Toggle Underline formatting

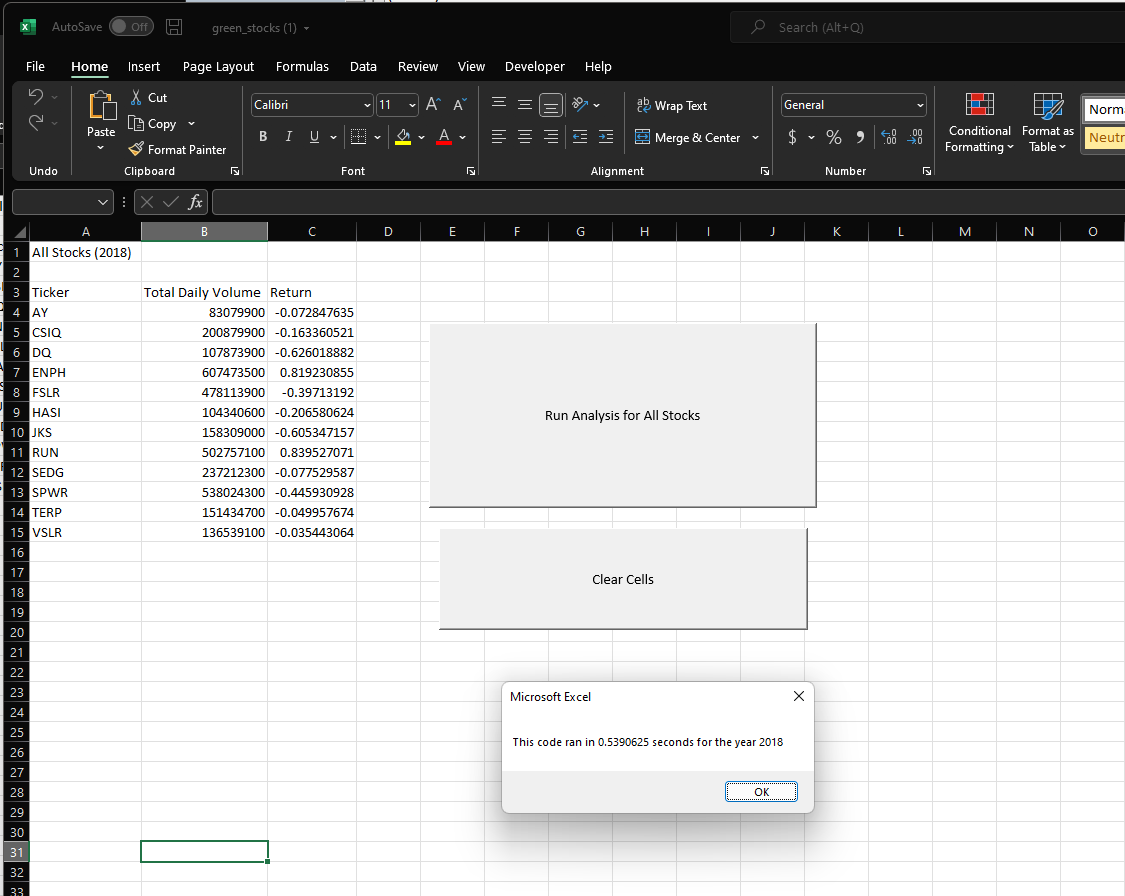click(314, 136)
